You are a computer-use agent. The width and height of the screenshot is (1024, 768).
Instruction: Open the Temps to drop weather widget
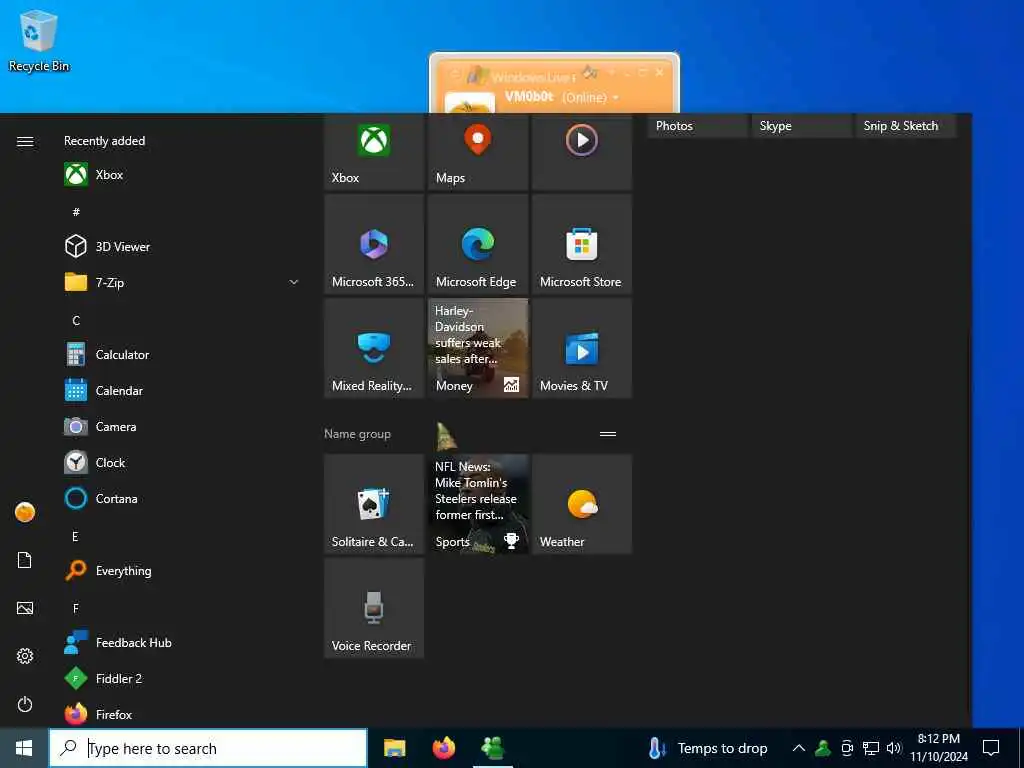708,748
